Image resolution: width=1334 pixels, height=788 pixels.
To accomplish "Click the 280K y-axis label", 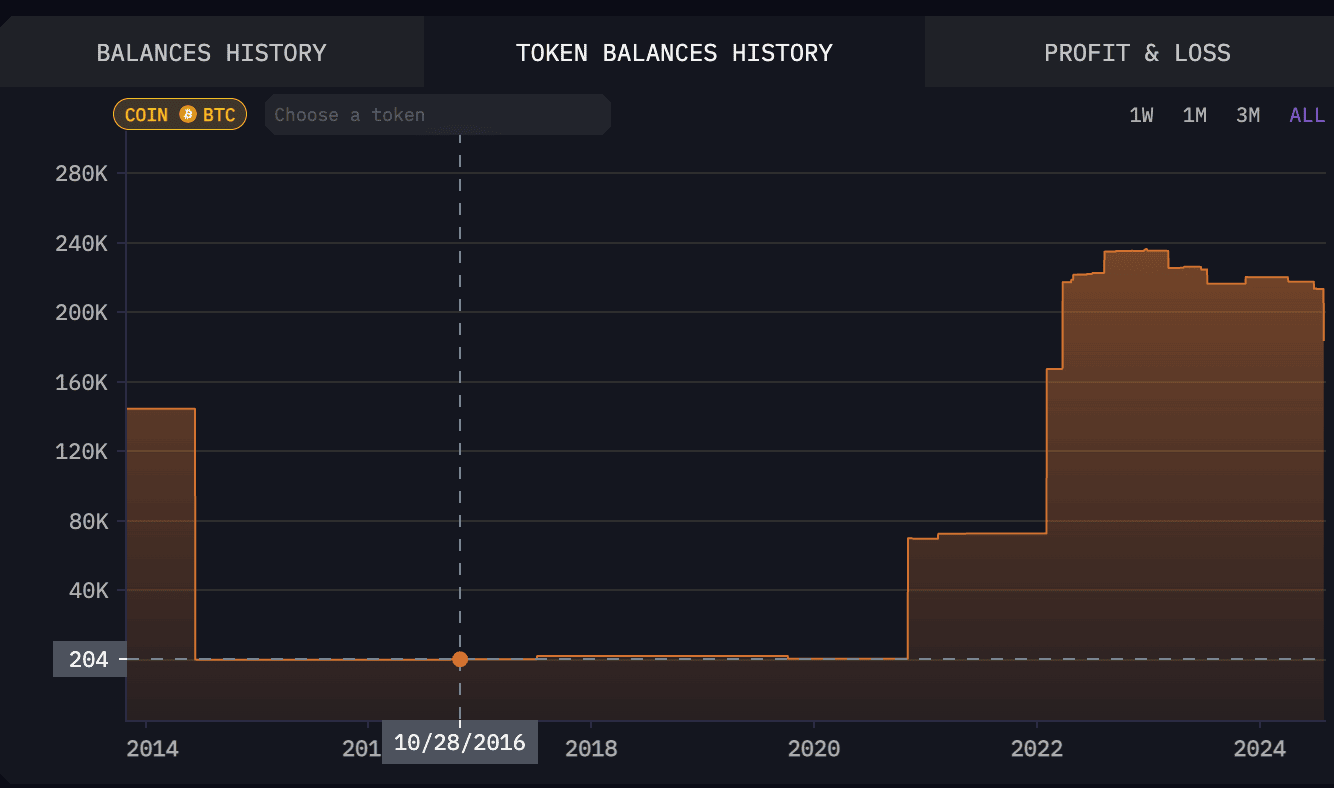I will (80, 174).
